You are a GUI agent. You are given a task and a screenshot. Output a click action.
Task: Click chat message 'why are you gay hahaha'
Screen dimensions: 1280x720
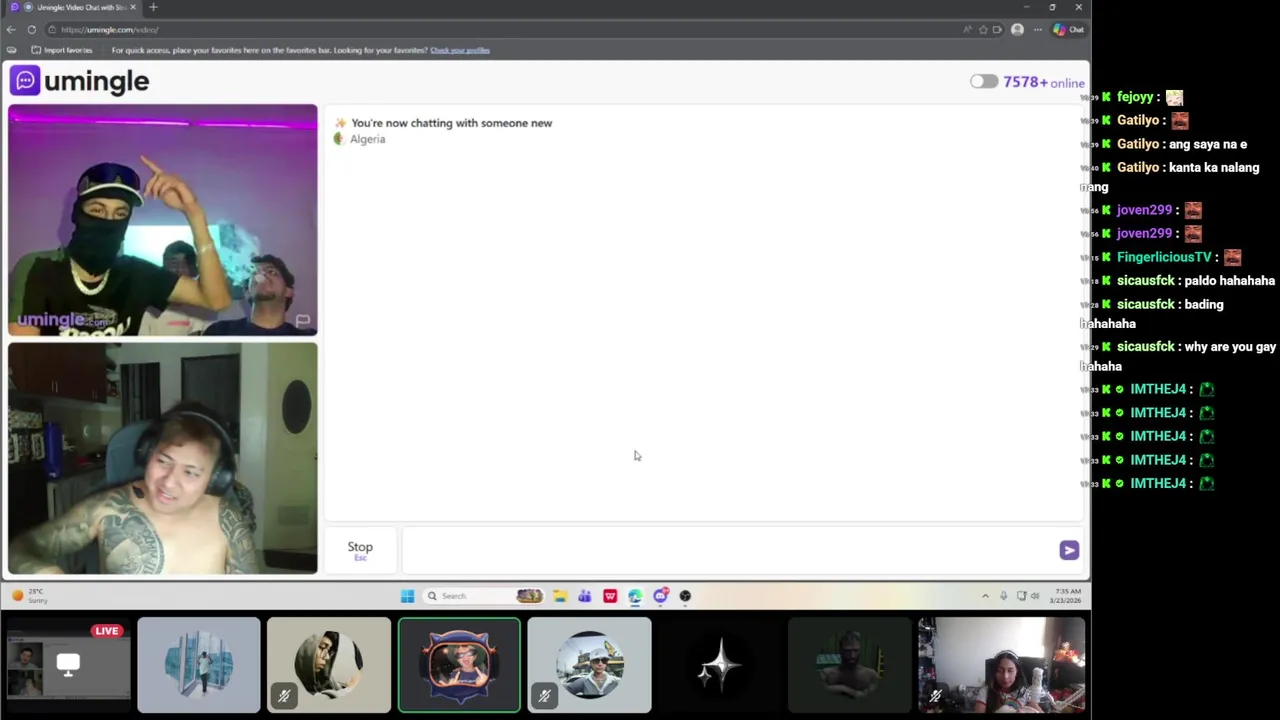pos(1178,356)
